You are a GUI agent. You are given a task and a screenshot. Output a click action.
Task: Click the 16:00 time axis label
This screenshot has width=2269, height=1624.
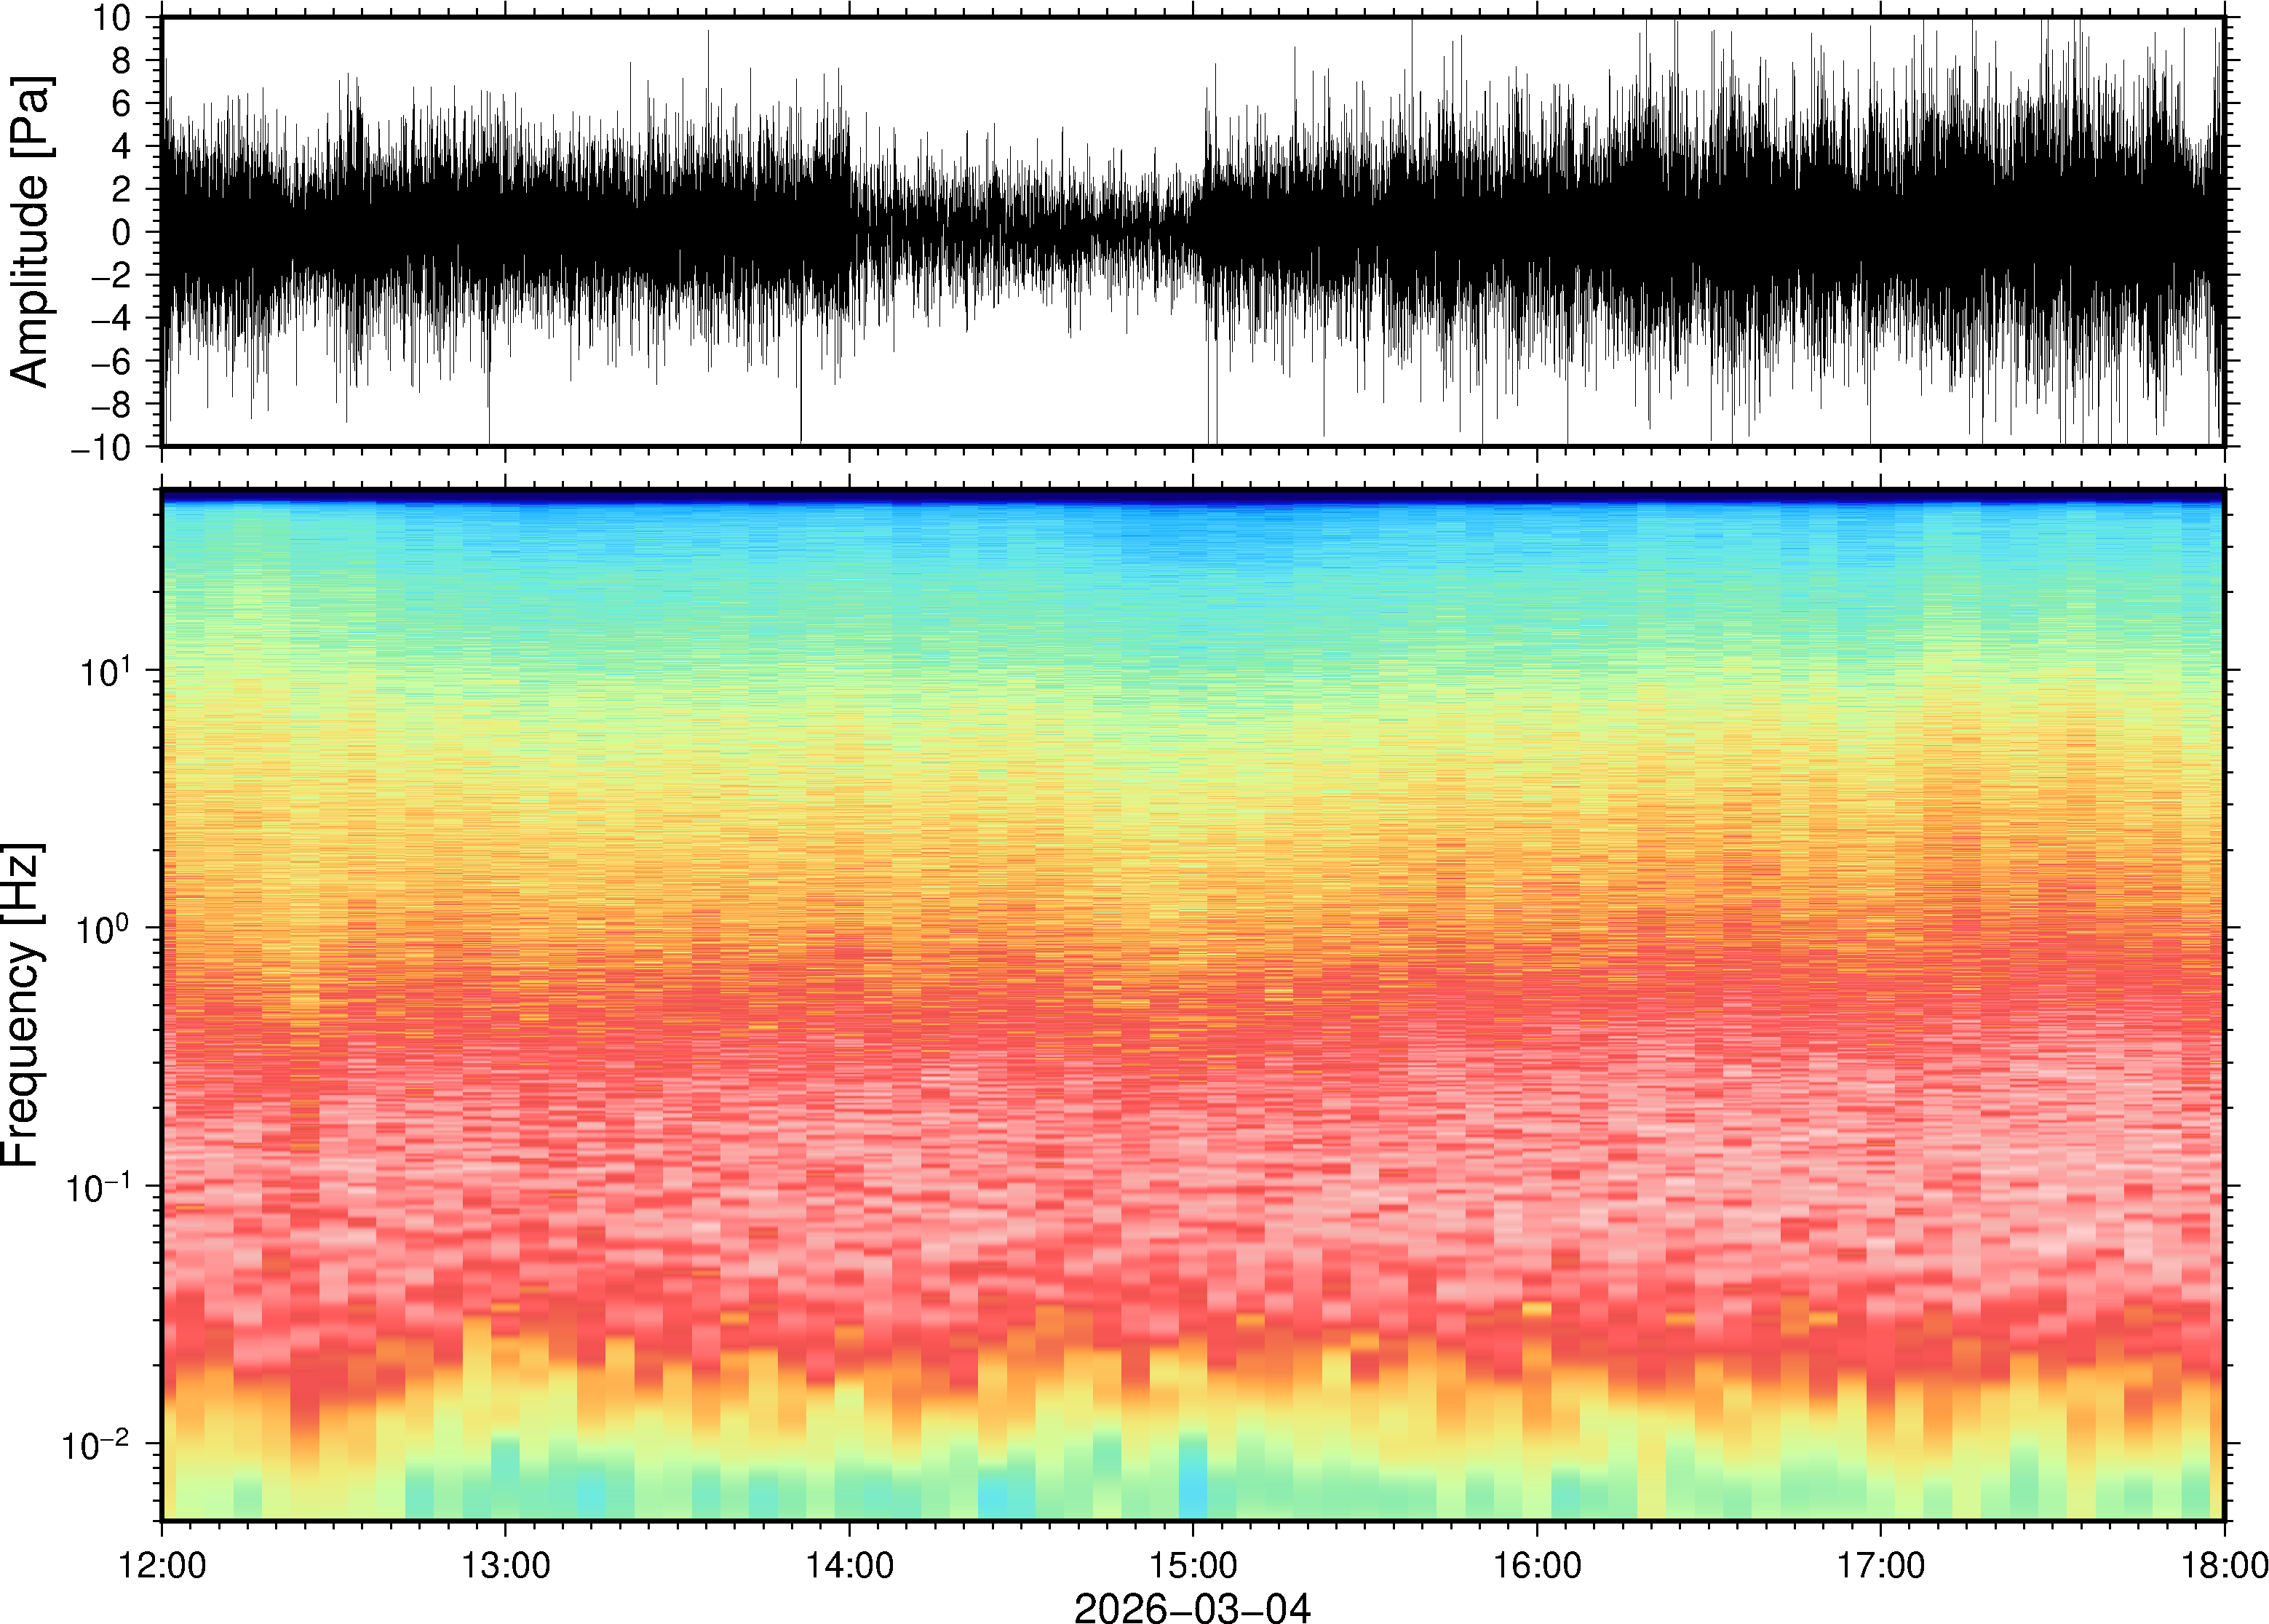point(1537,1565)
